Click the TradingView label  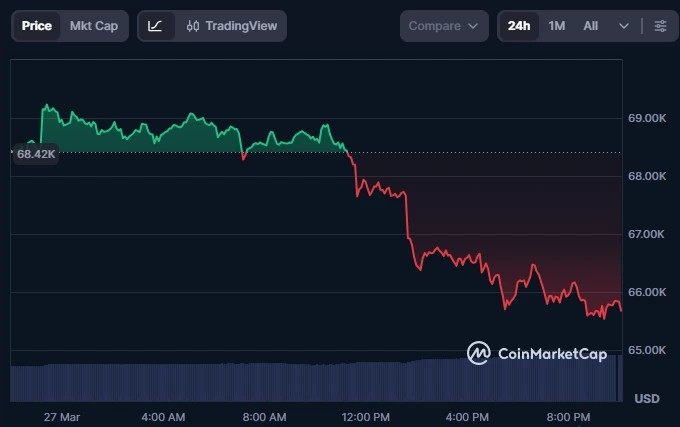tap(241, 26)
